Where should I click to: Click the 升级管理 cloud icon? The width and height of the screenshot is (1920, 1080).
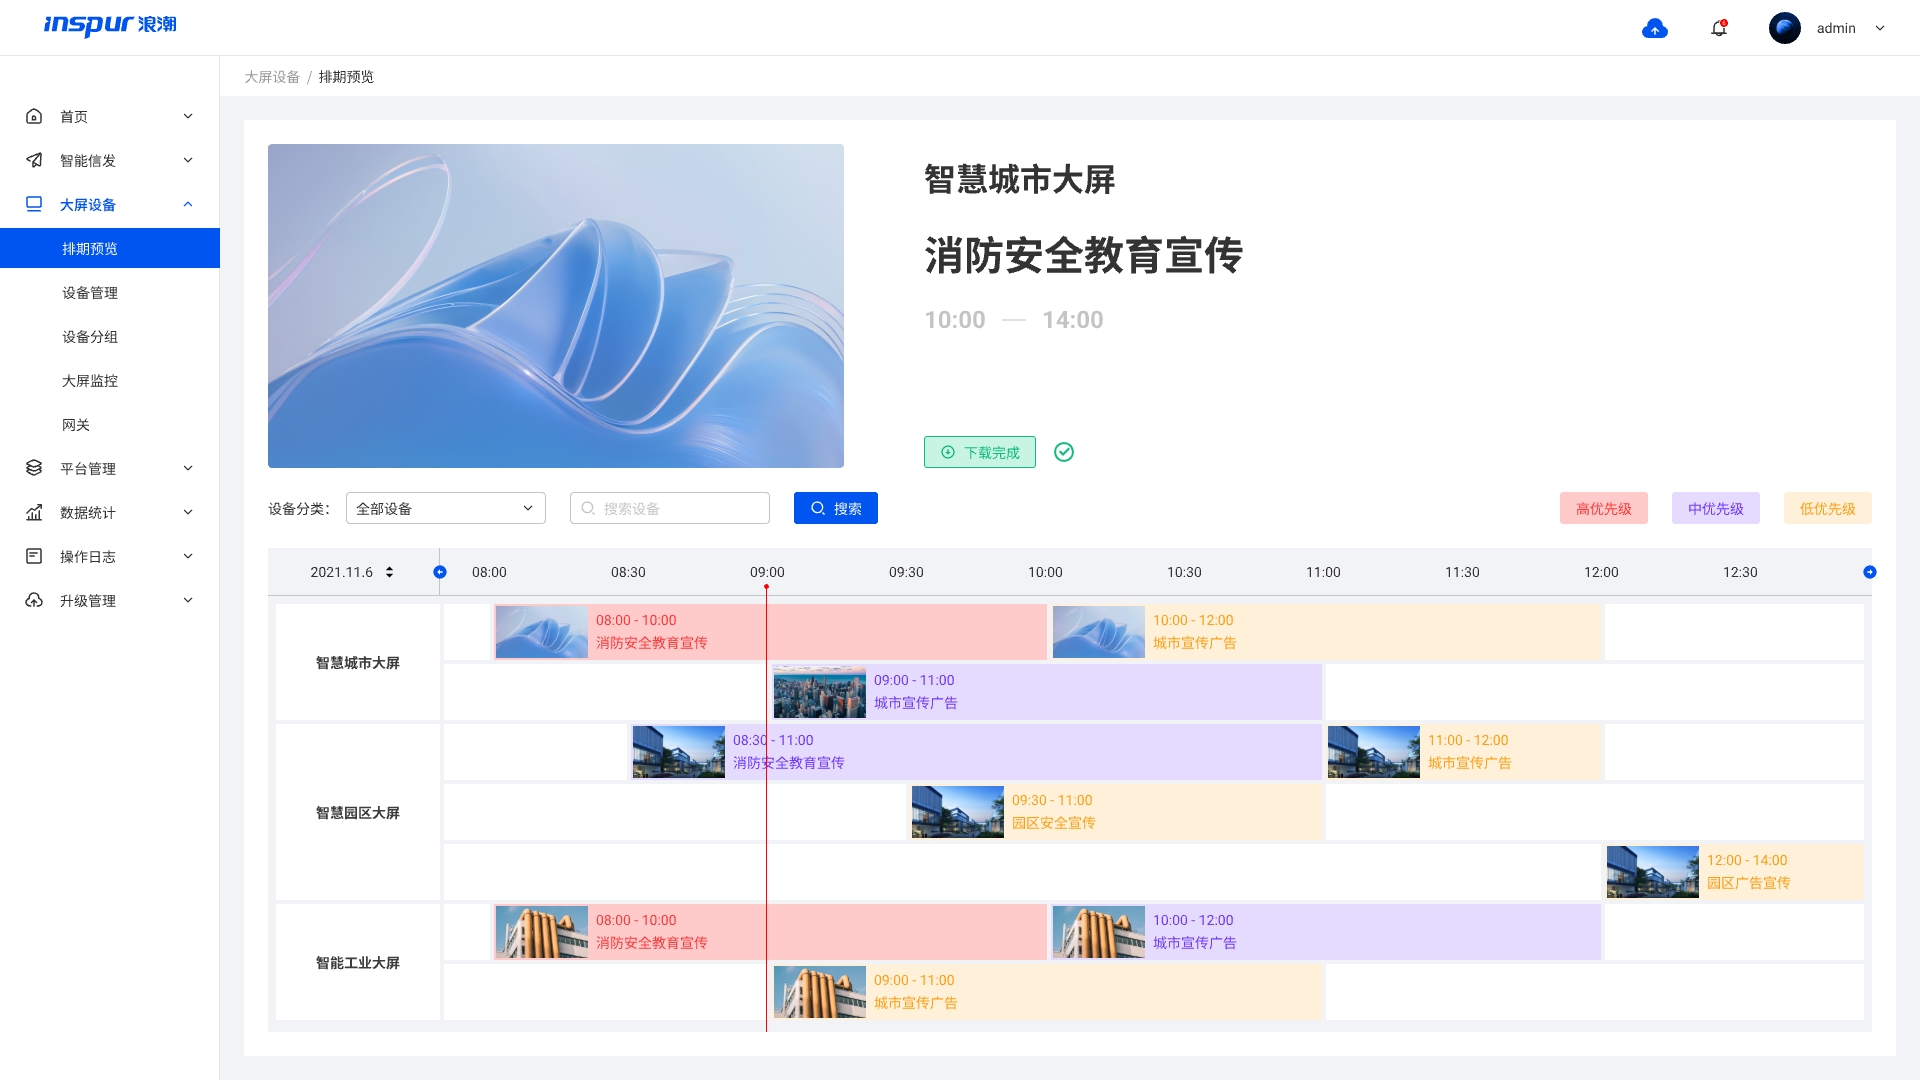(x=34, y=600)
